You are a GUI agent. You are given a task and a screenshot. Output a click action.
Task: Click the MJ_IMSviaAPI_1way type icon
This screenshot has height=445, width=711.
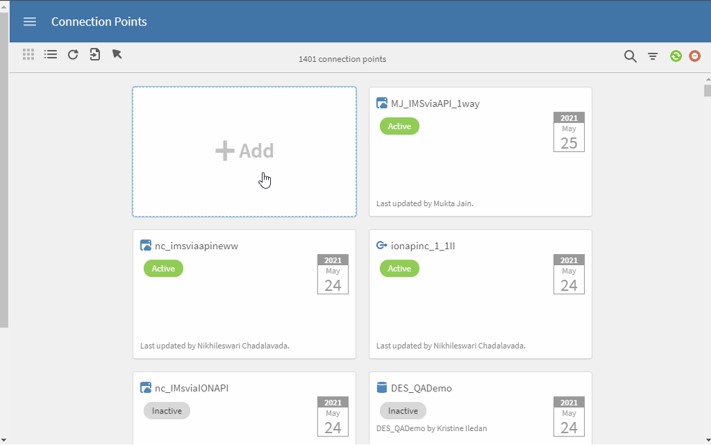coord(382,103)
